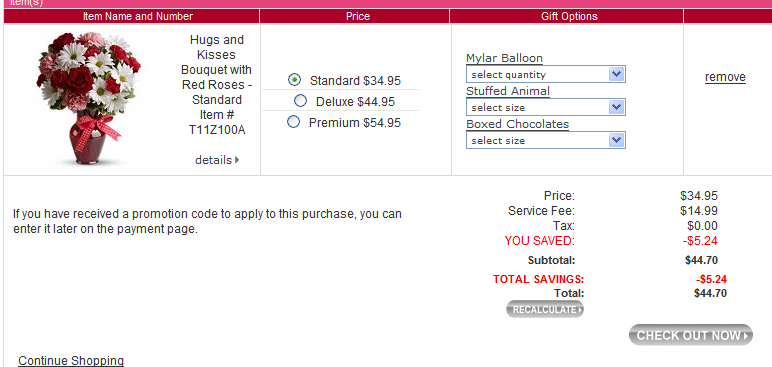The image size is (772, 367).
Task: Click the Hugs and Kisses bouquet image
Action: point(89,99)
